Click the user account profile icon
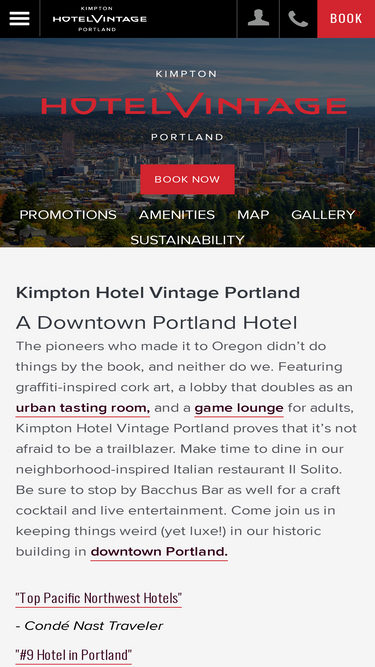This screenshot has width=375, height=667. coord(258,18)
